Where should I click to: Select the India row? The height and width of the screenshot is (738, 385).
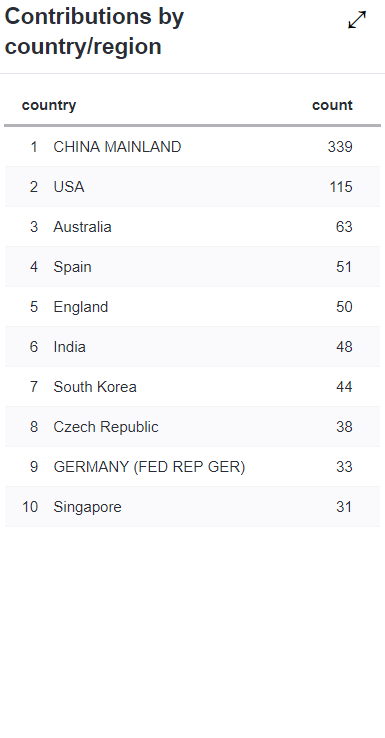pos(192,347)
